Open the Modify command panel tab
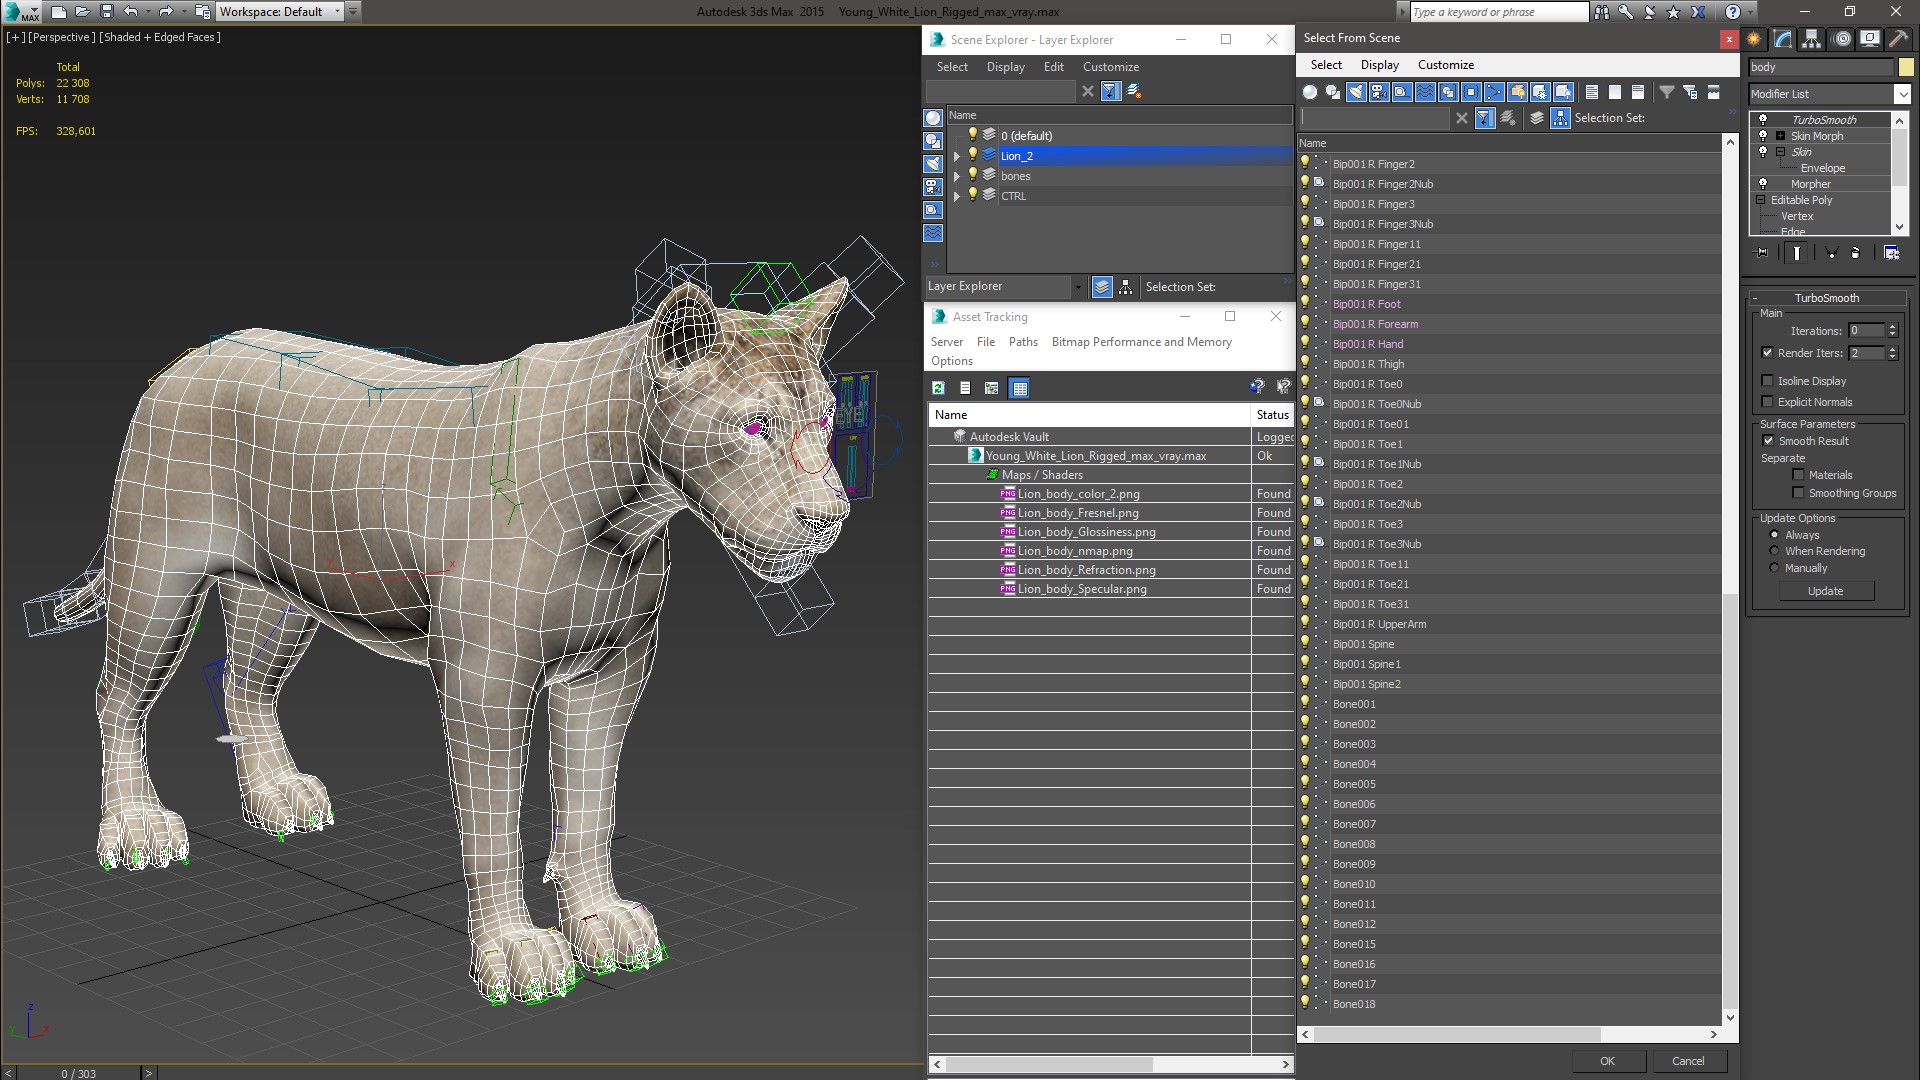Screen dimensions: 1920x1080 coord(1783,39)
